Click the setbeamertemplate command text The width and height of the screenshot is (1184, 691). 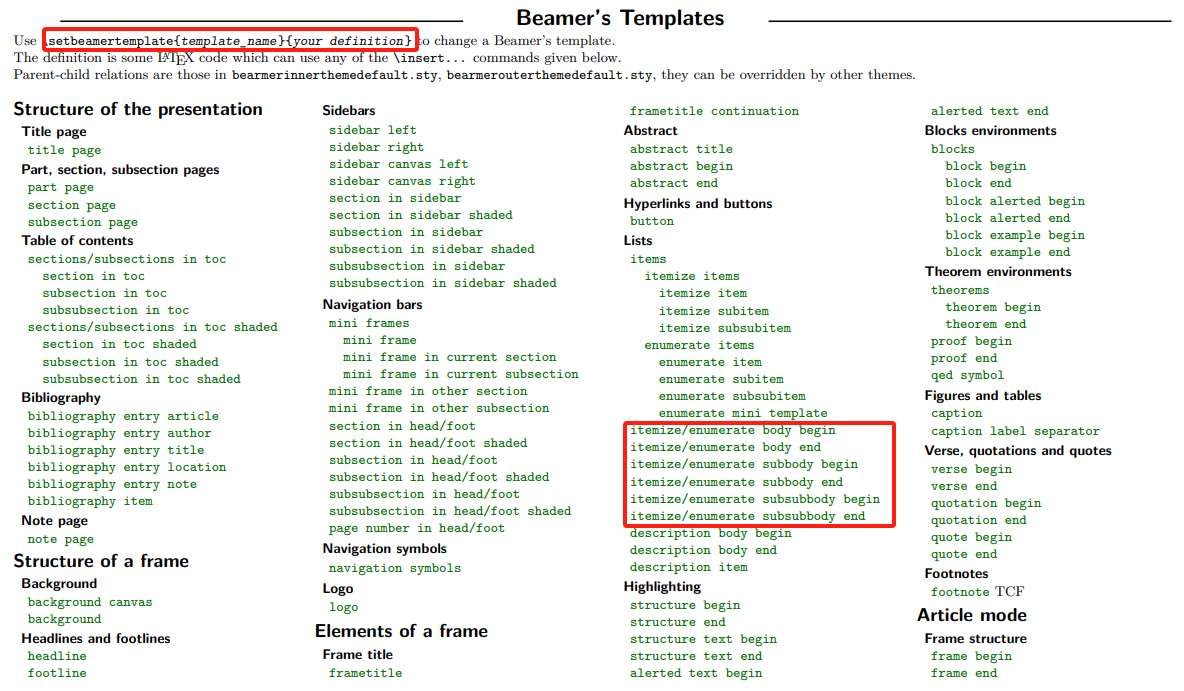tap(230, 41)
